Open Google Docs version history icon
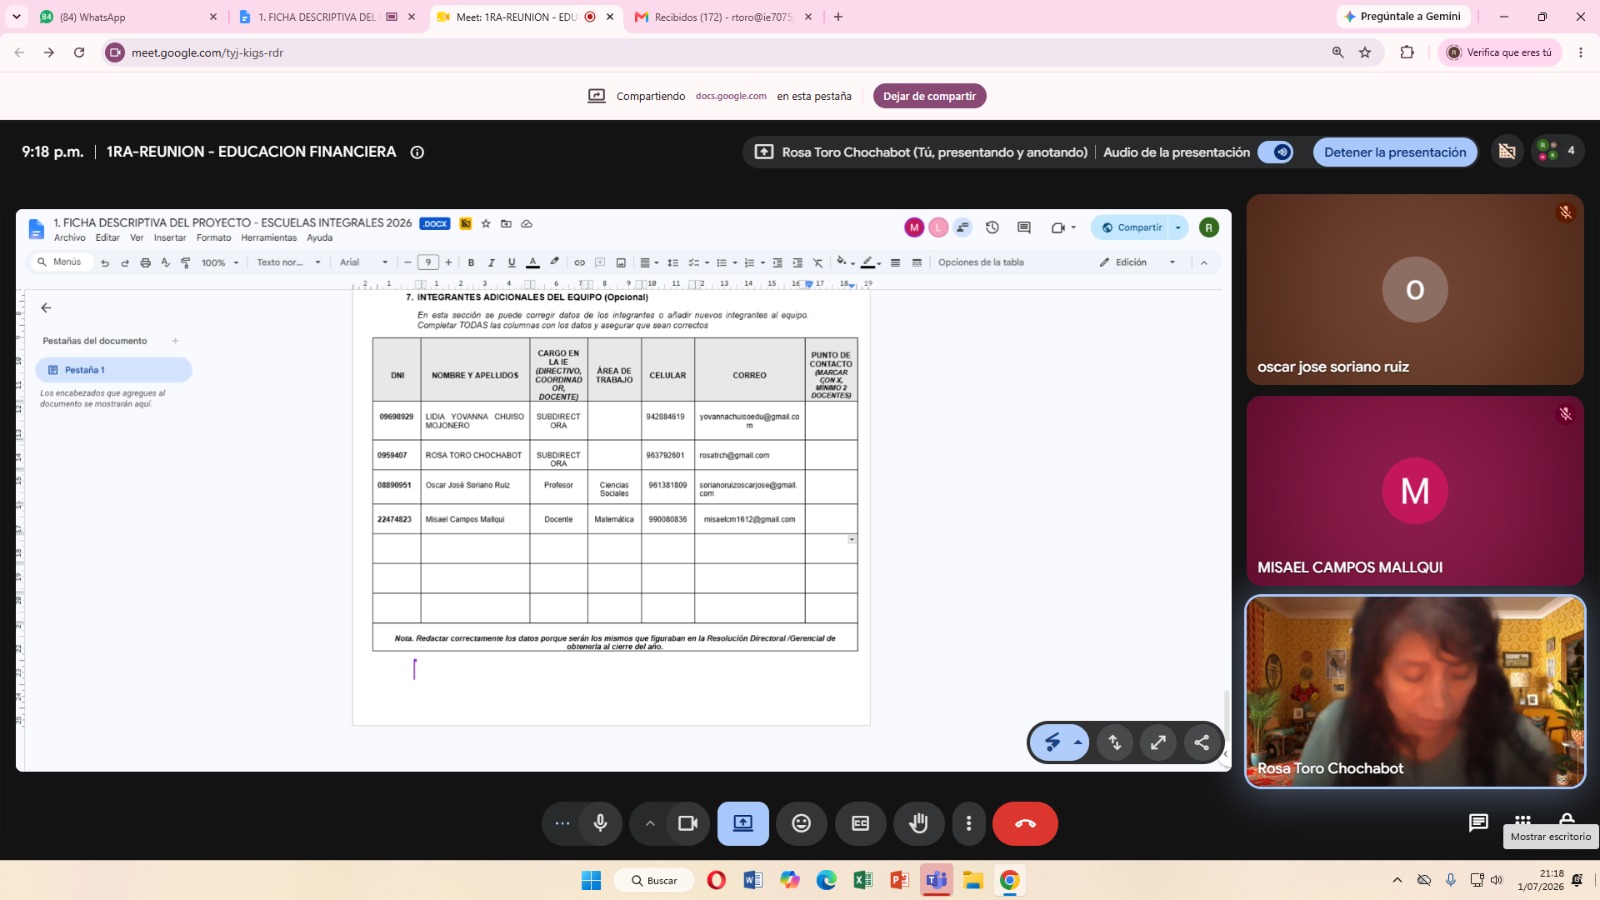The height and width of the screenshot is (900, 1600). [992, 227]
